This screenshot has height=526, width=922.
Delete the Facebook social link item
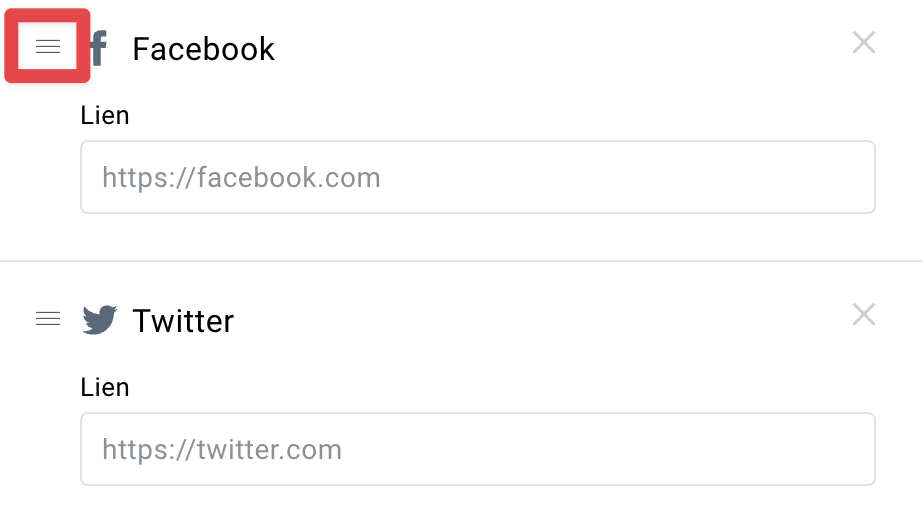(x=864, y=42)
